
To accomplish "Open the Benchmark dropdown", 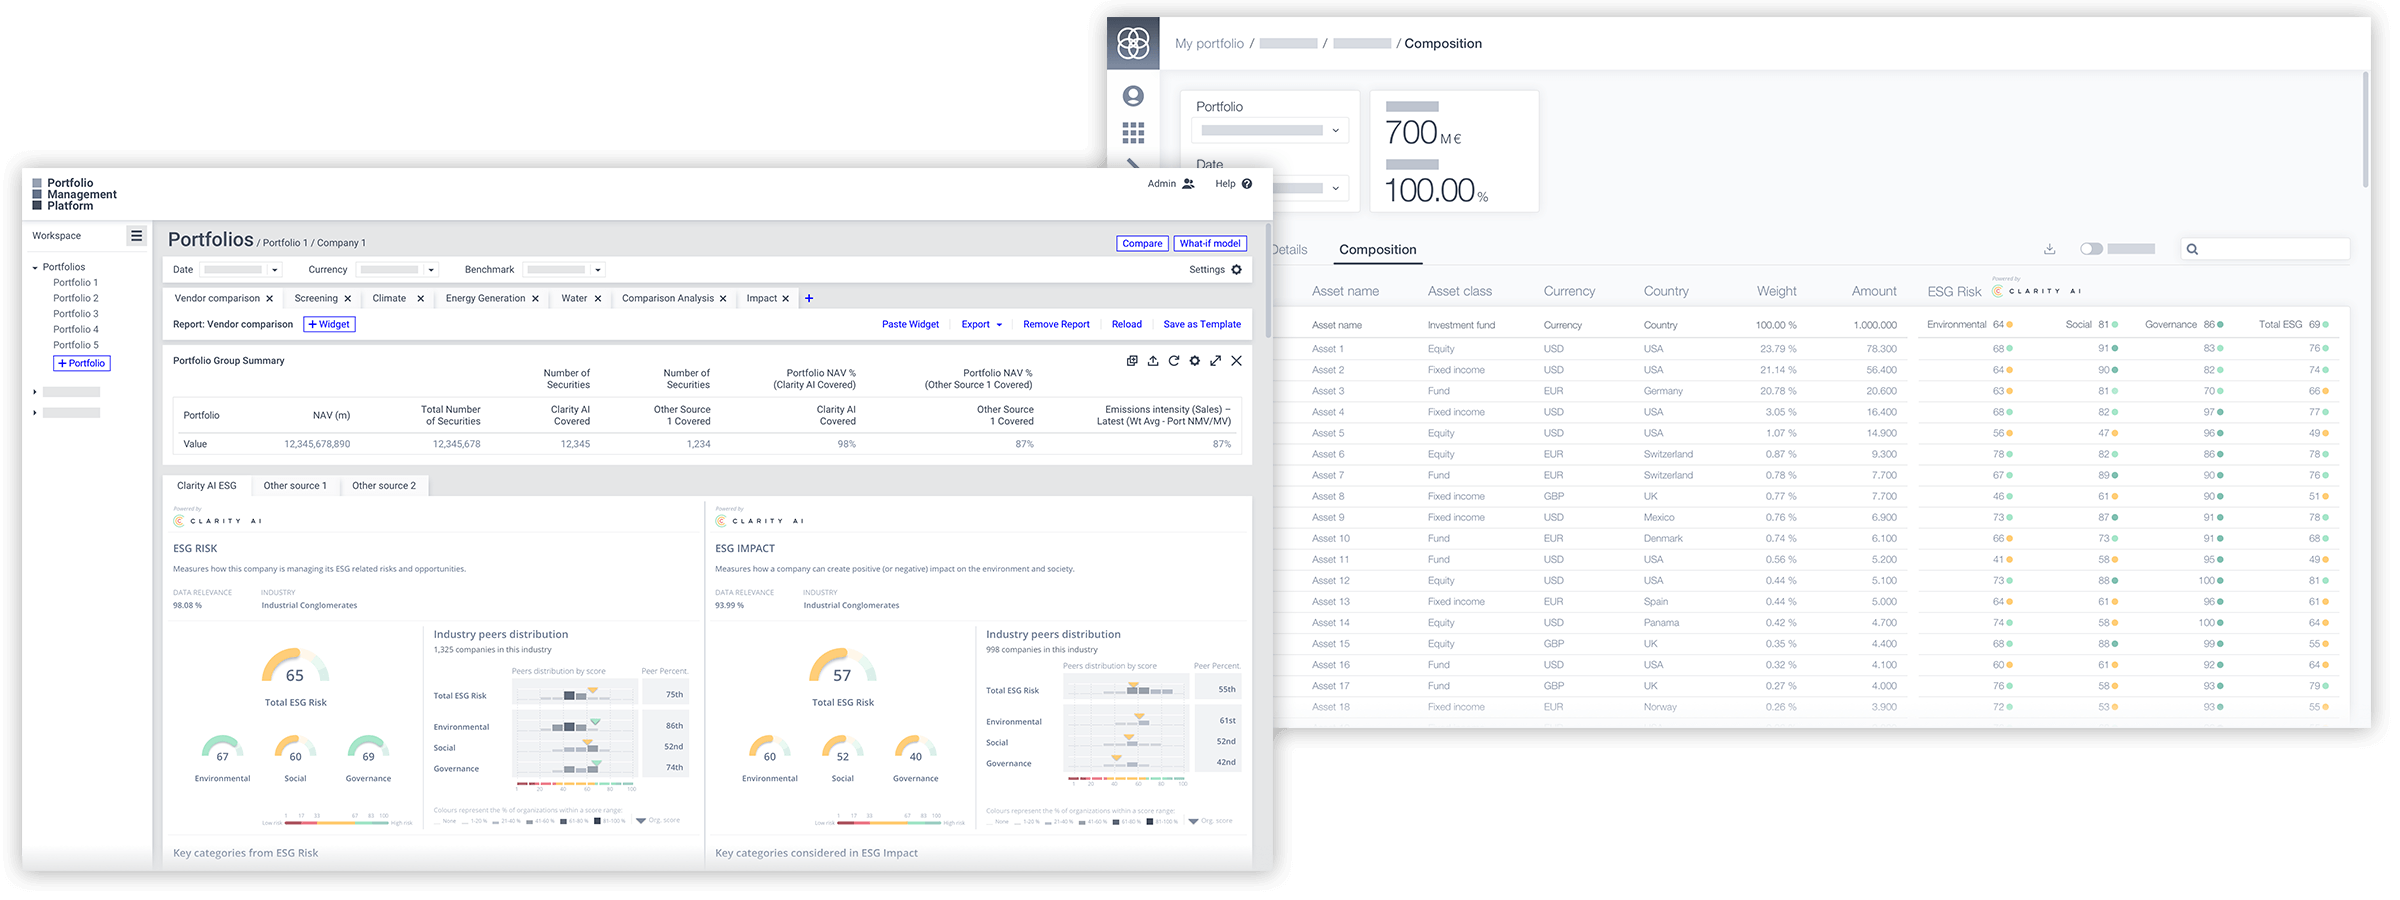I will (x=563, y=269).
